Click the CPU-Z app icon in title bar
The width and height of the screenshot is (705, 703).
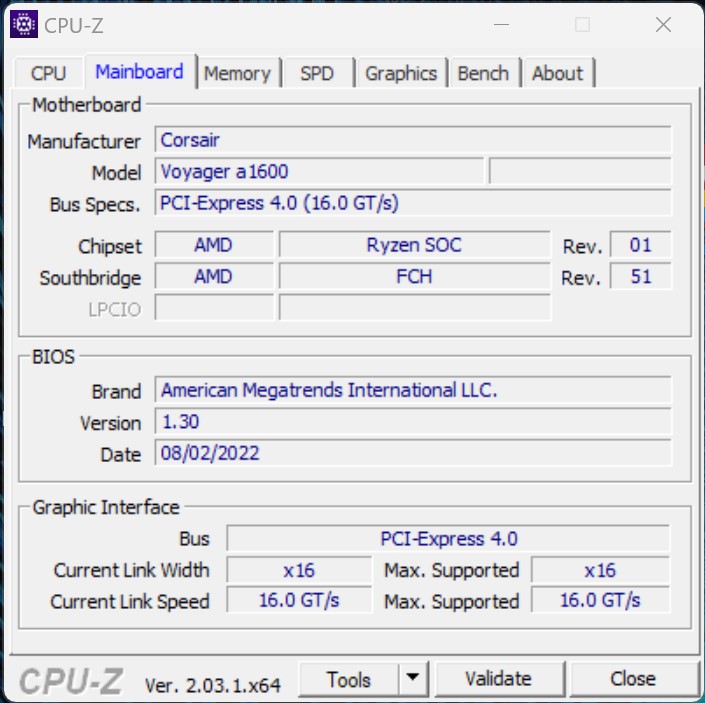pos(23,24)
